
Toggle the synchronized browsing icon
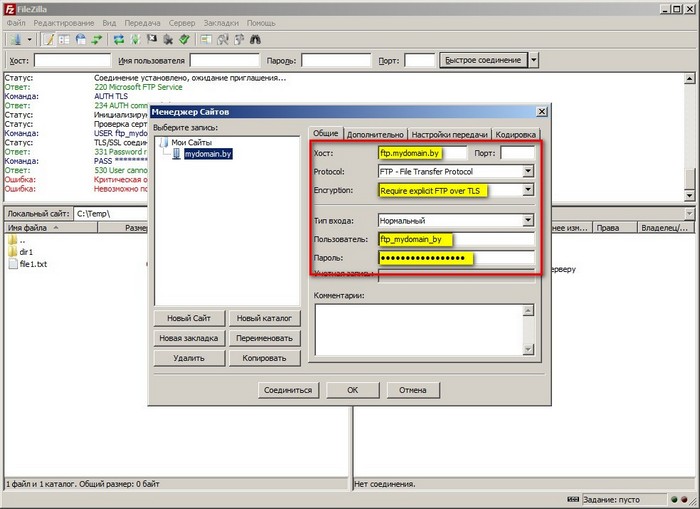pos(239,40)
